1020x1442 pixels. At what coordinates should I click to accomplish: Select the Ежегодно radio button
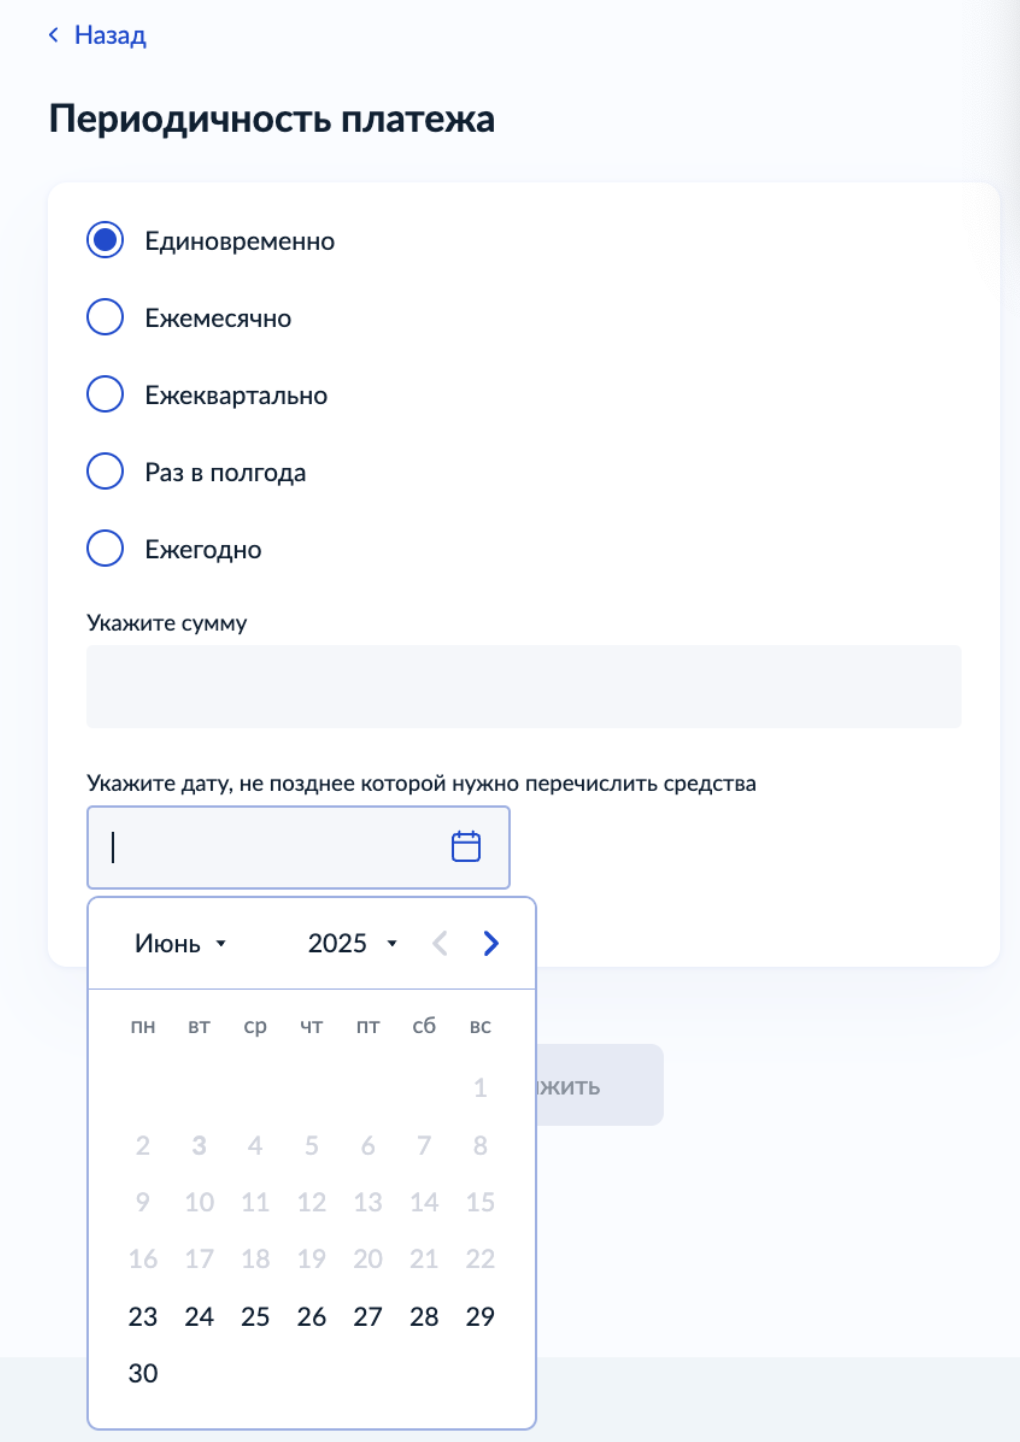click(105, 548)
